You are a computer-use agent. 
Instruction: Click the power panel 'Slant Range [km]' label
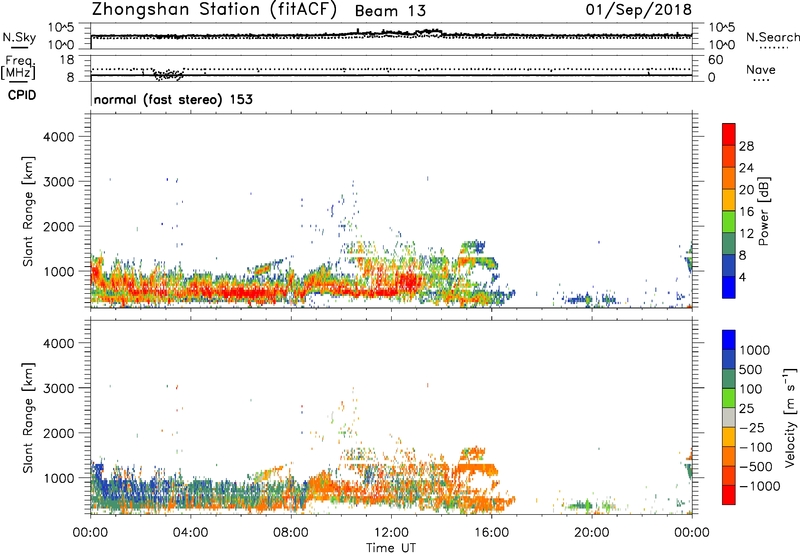coord(27,212)
